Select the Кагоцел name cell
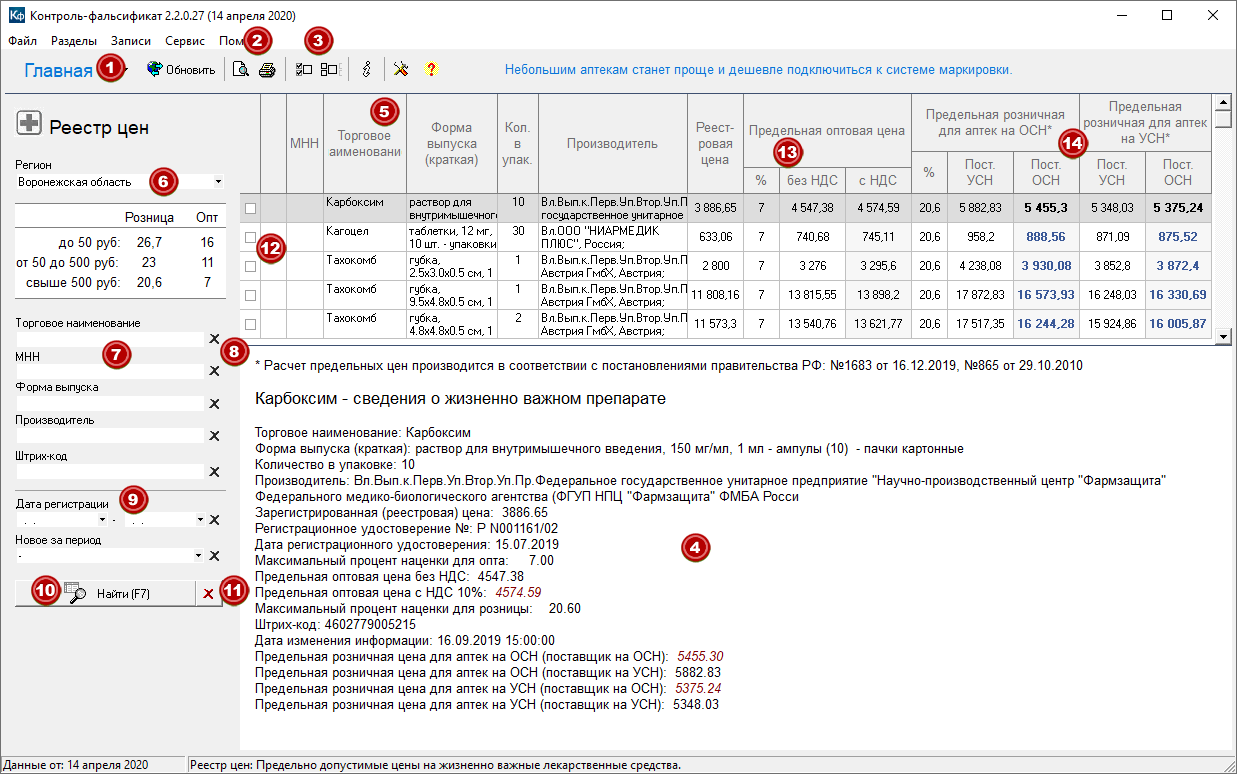Screen dimensions: 1237x774 click(x=365, y=237)
